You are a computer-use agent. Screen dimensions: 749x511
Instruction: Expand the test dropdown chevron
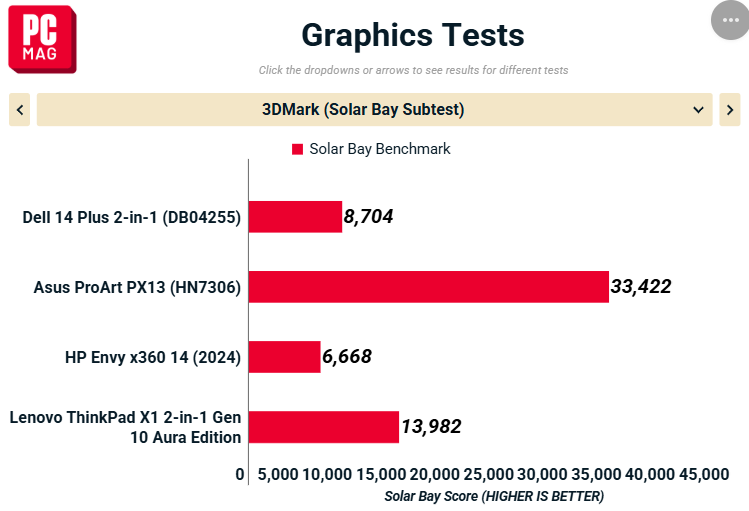coord(698,110)
